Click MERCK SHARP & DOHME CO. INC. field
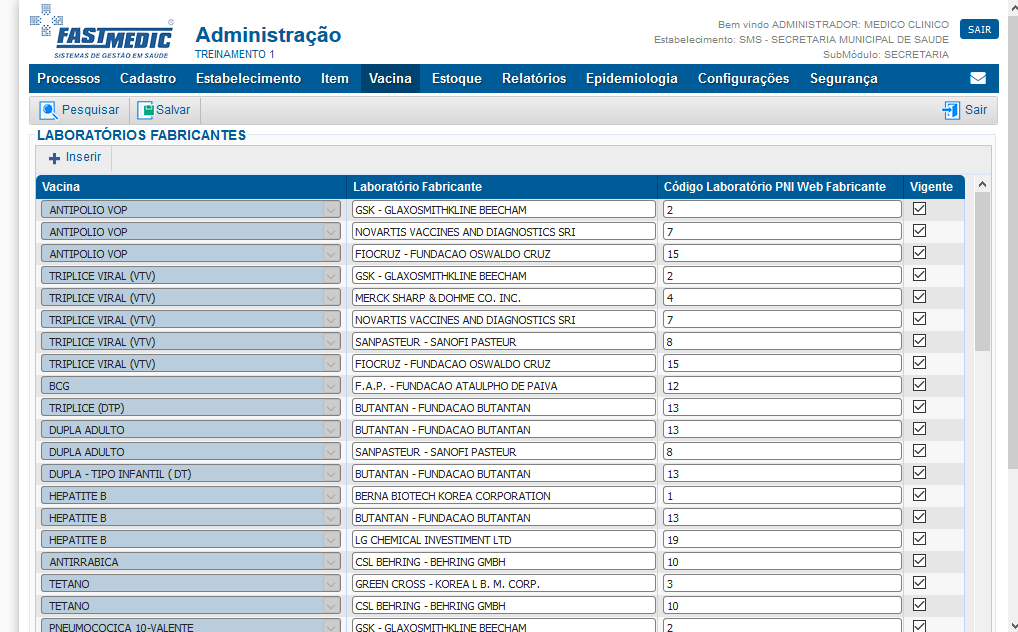1018x632 pixels. (504, 297)
